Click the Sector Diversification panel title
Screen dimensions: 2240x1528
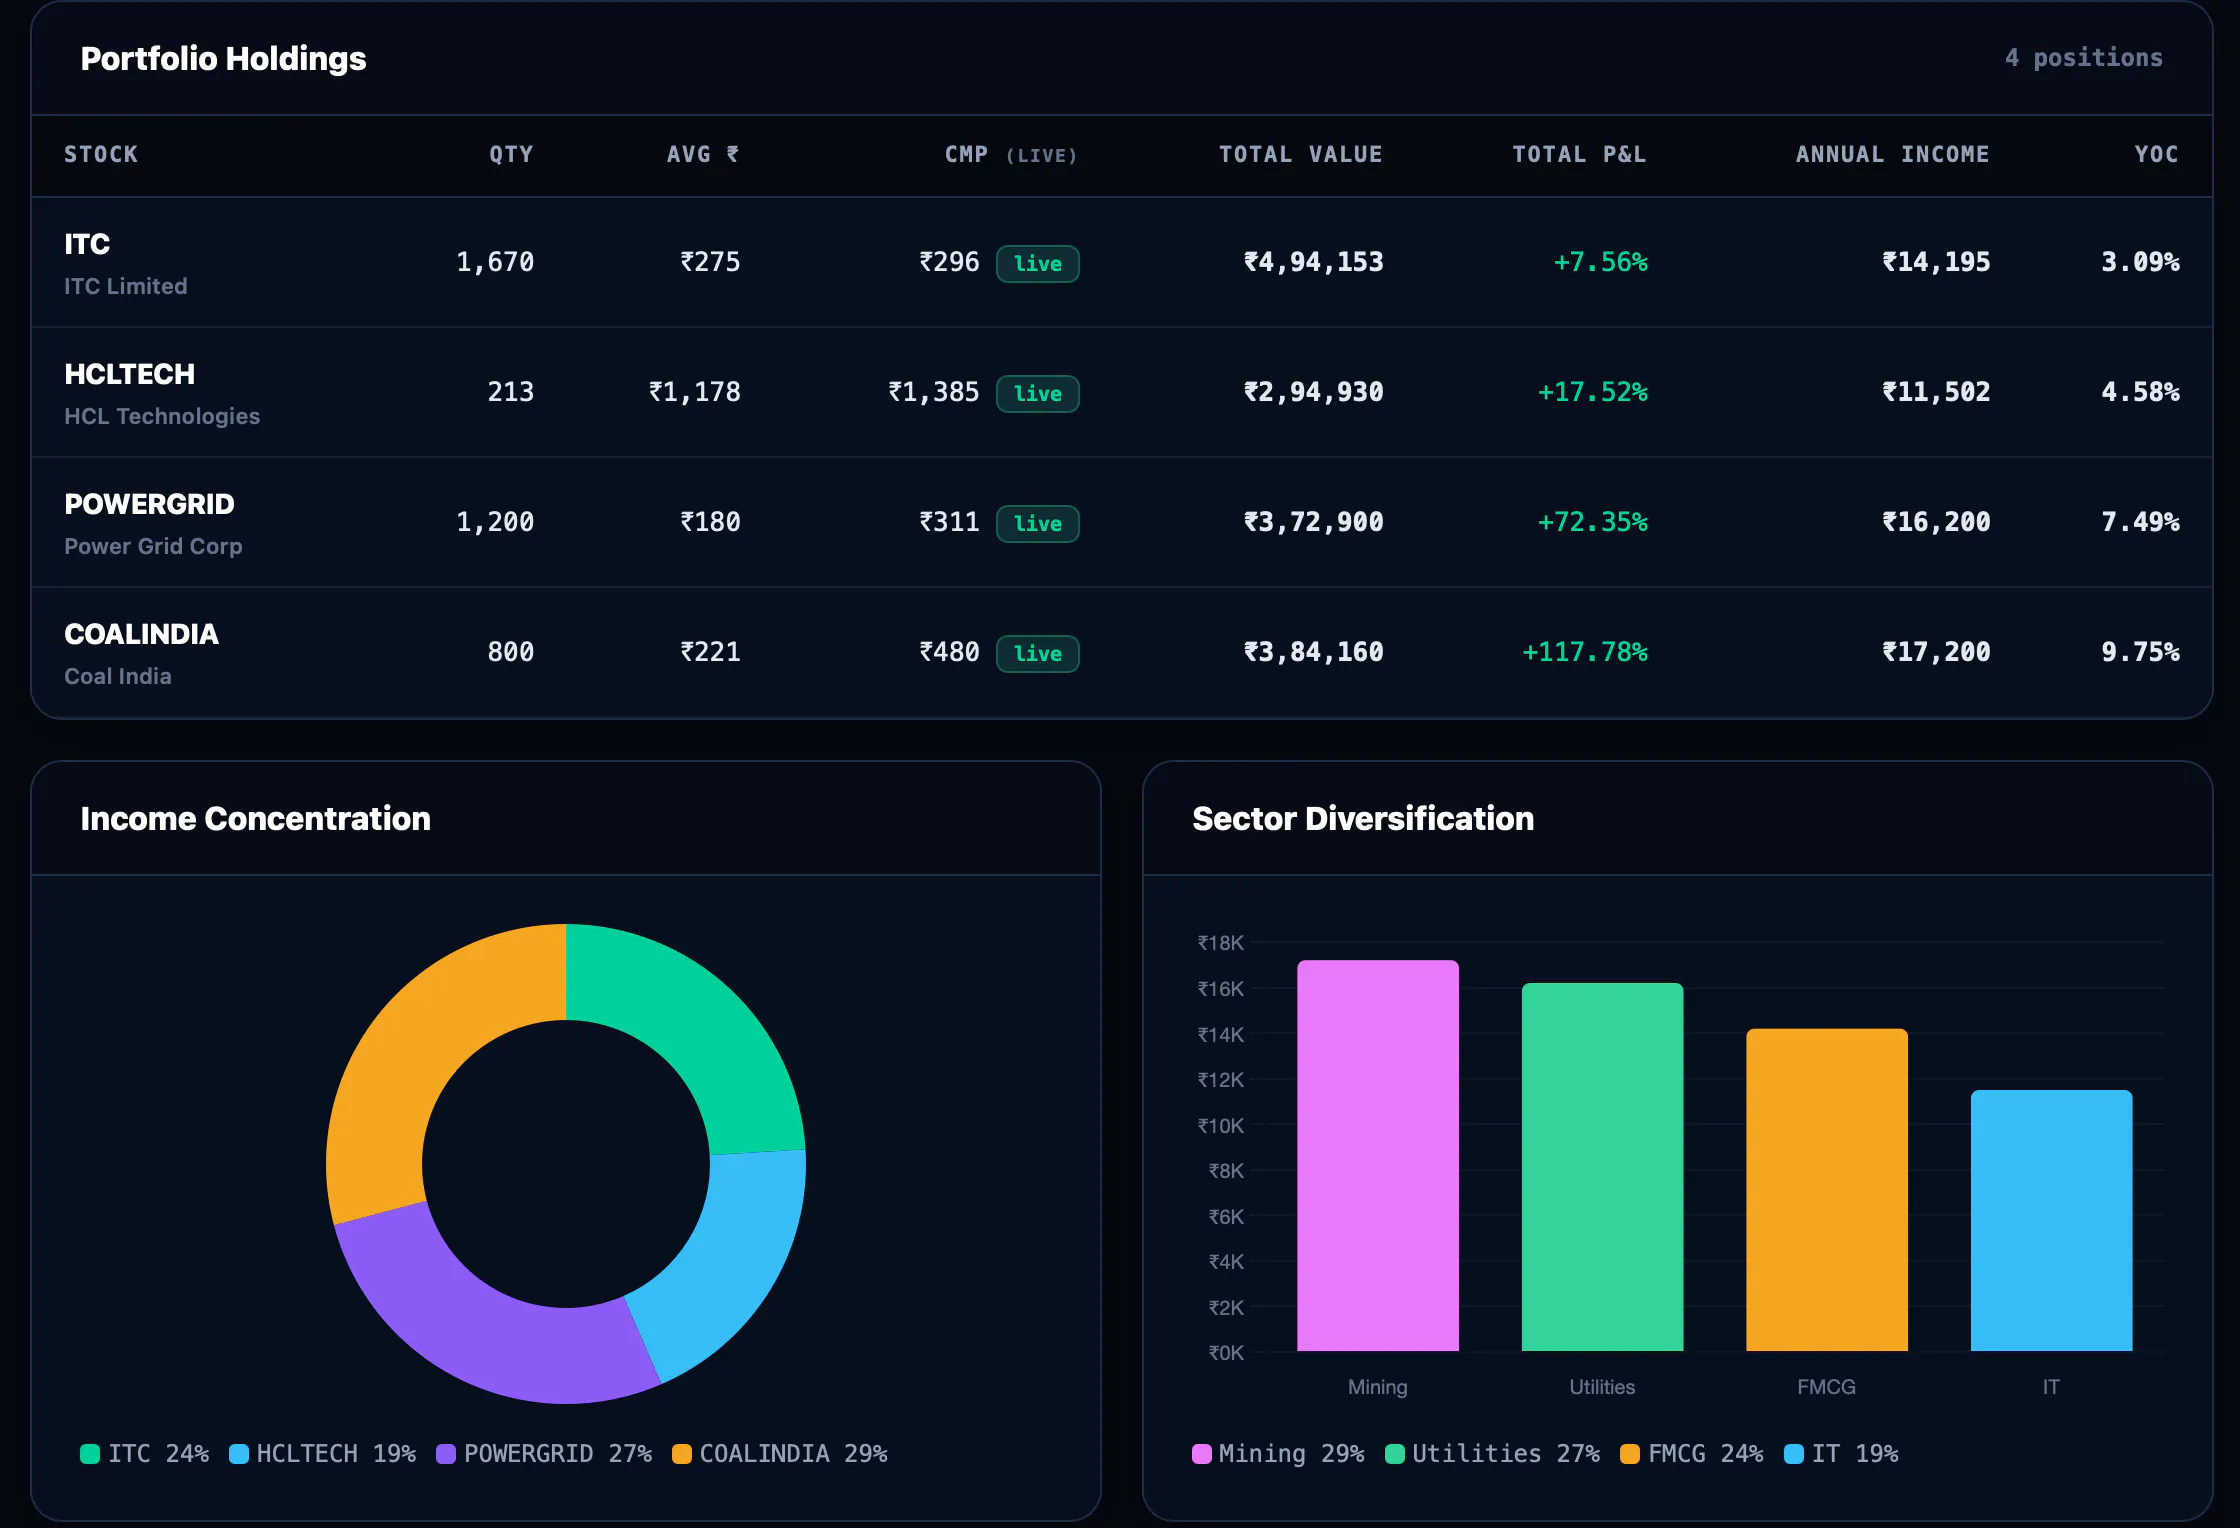tap(1363, 819)
